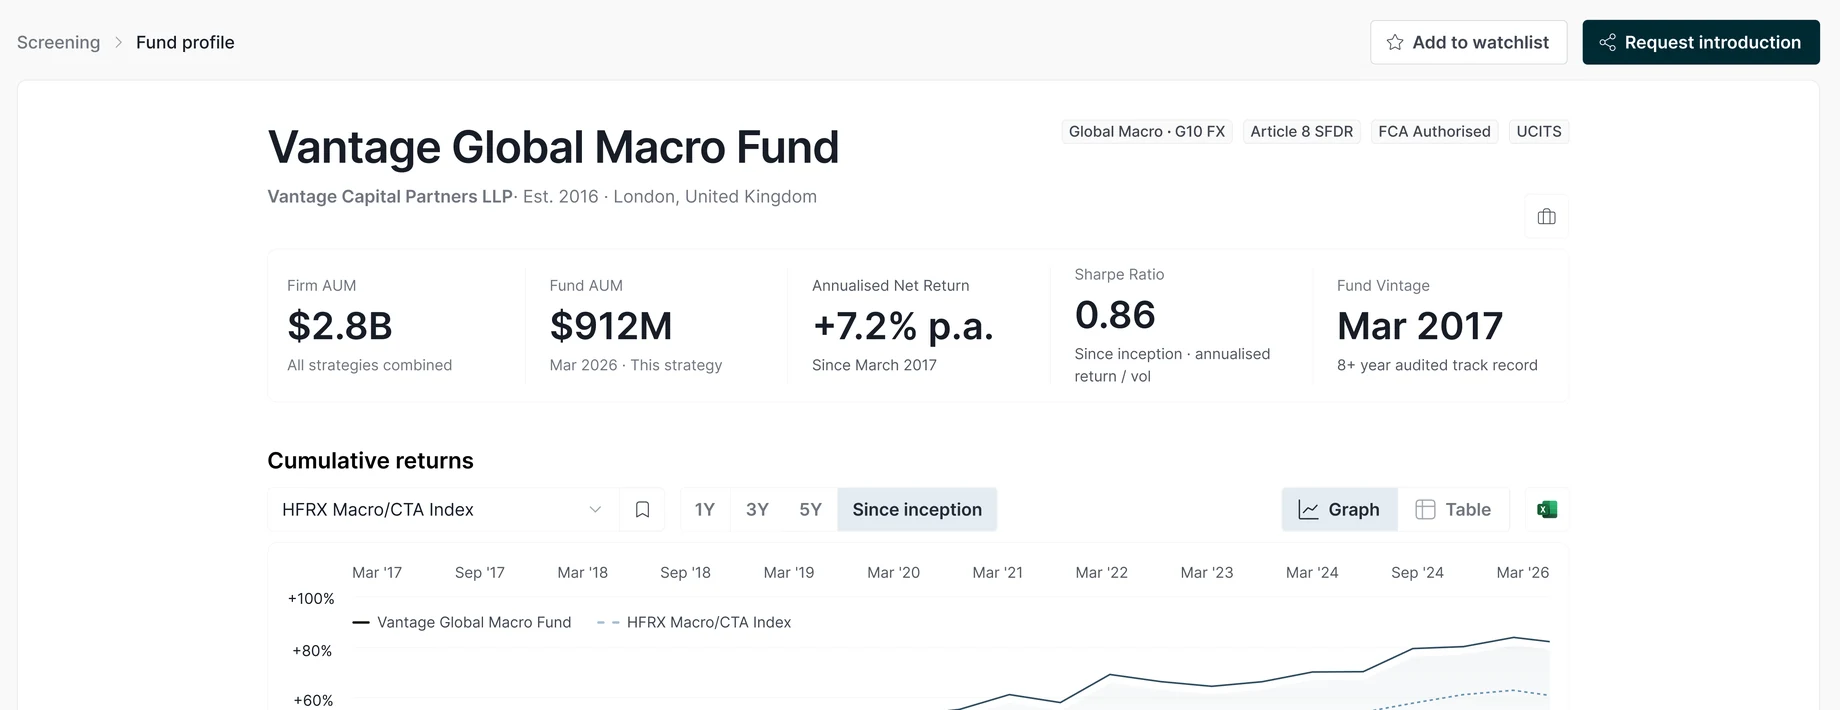Switch to Table view
Image resolution: width=1840 pixels, height=710 pixels.
click(1453, 510)
